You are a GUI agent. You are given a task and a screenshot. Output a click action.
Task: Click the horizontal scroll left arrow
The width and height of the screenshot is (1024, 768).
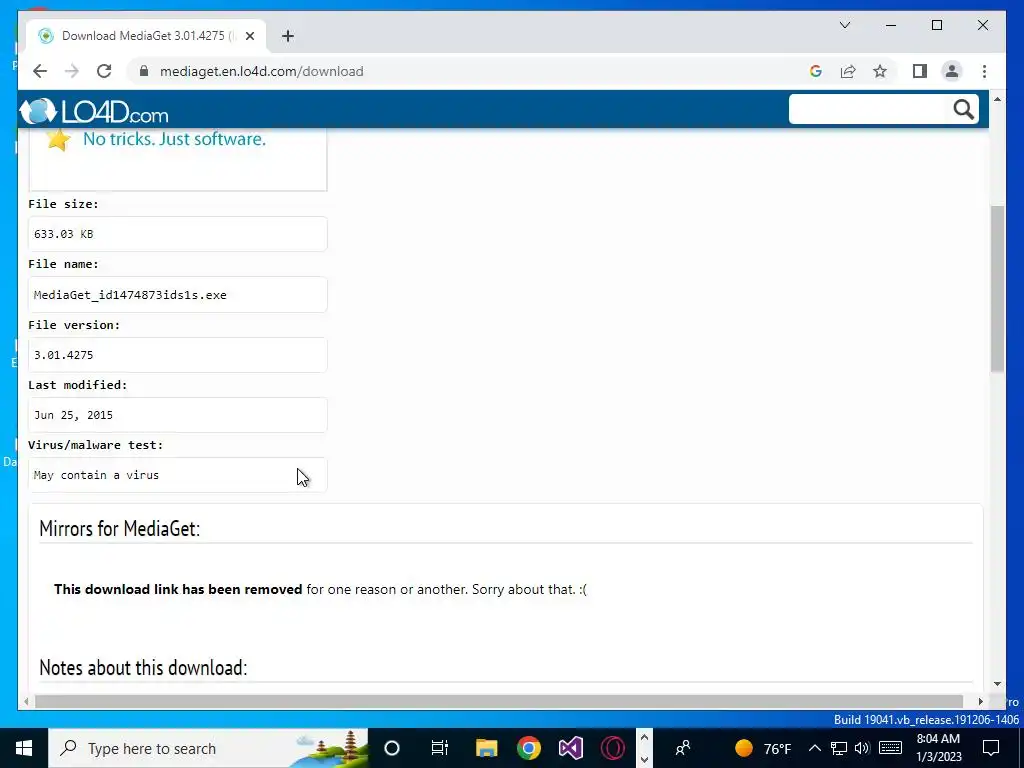click(x=25, y=701)
